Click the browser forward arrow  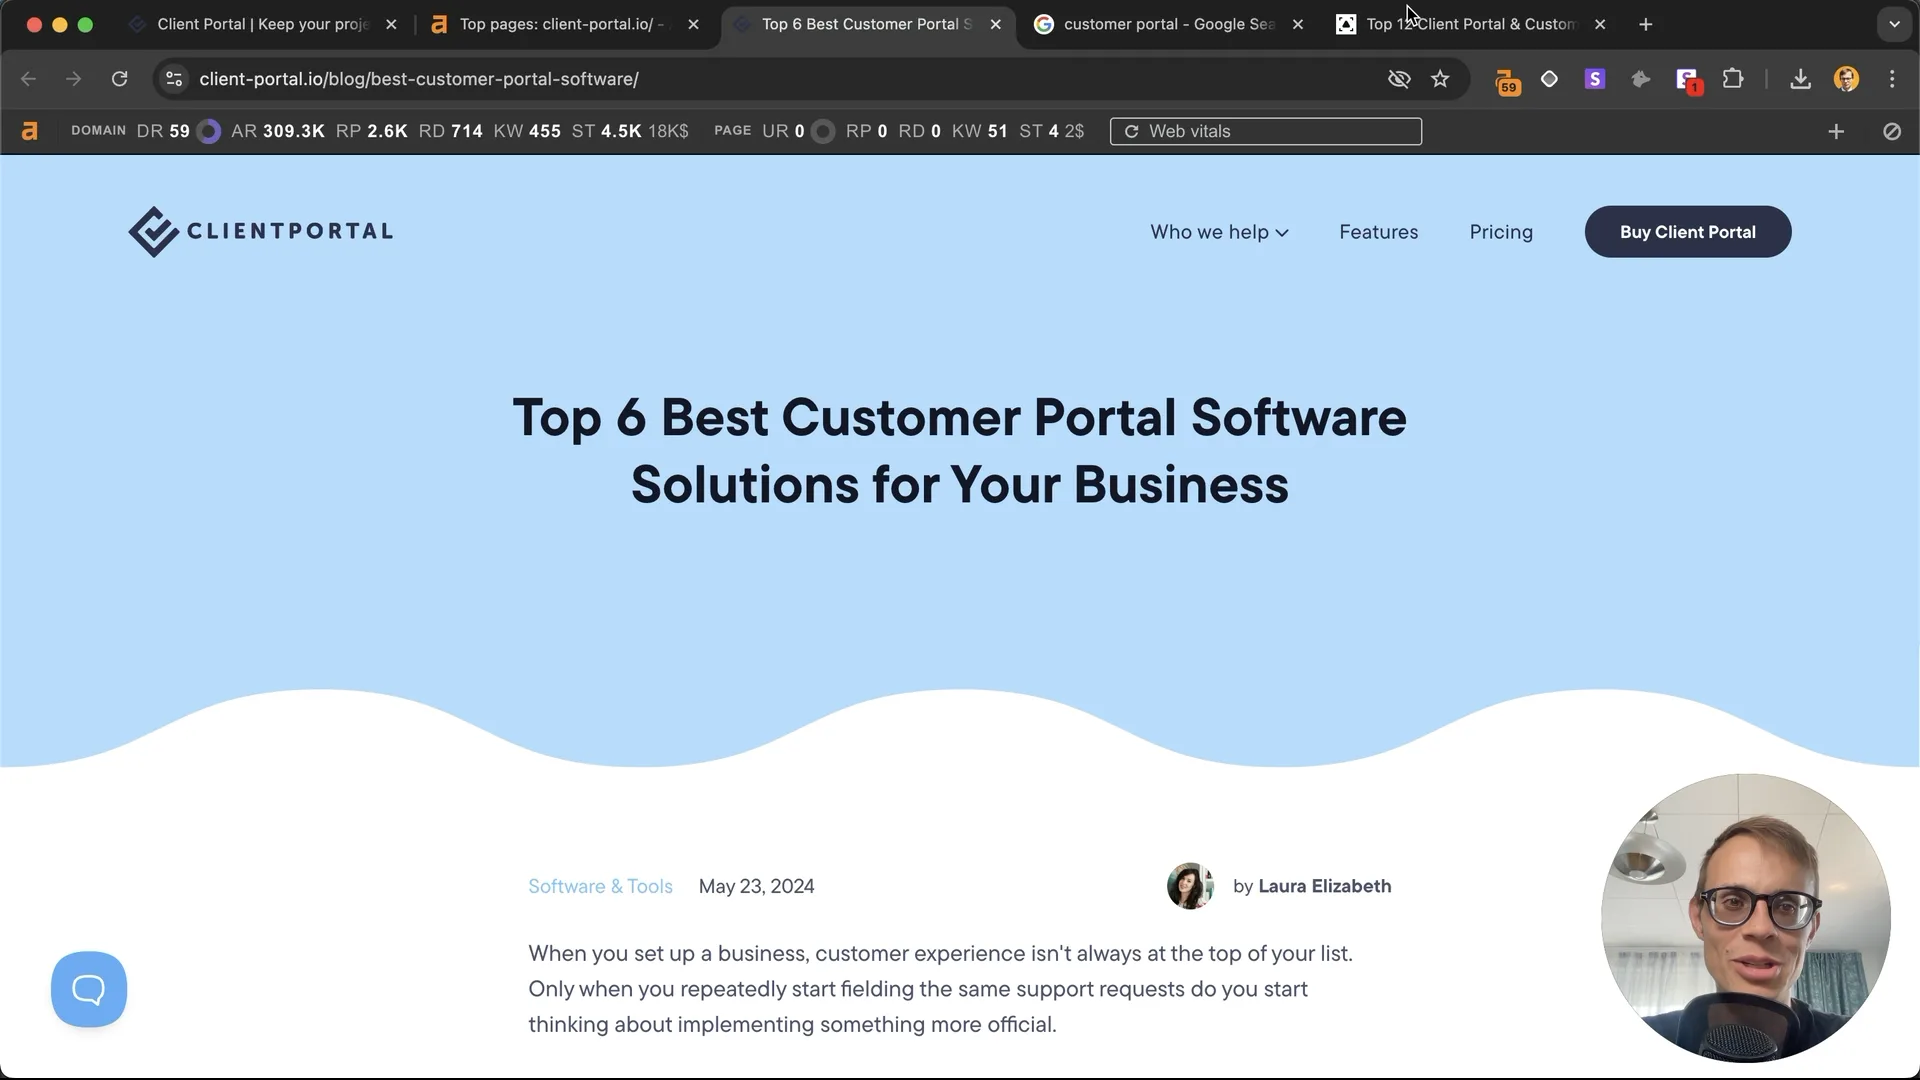tap(73, 79)
